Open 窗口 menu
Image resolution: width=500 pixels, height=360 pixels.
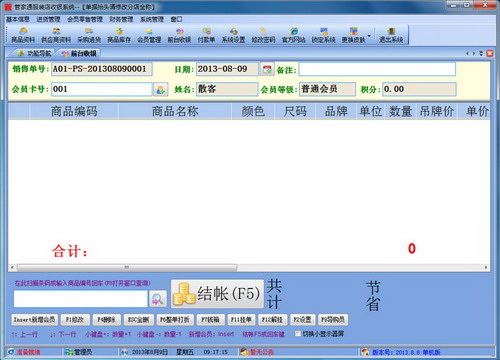(x=176, y=19)
